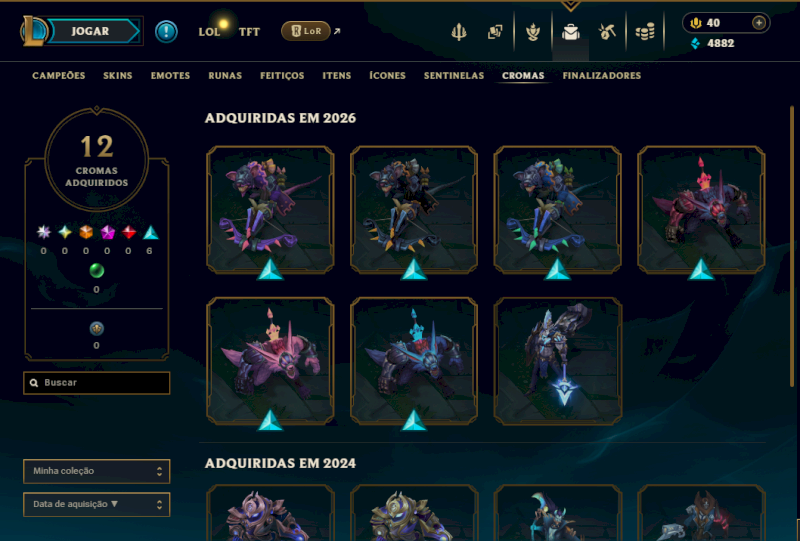Switch to TFT game mode
This screenshot has height=541, width=800.
pyautogui.click(x=249, y=32)
